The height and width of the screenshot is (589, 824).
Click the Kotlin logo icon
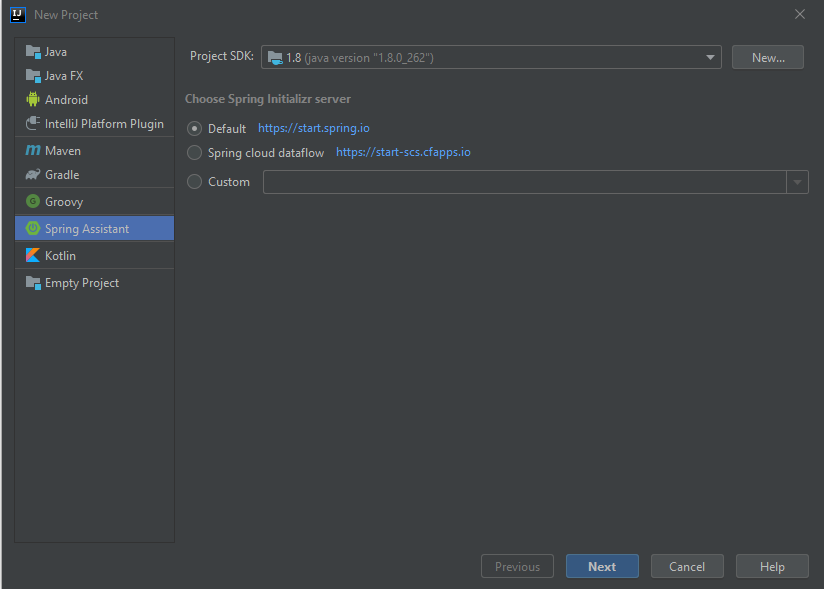click(33, 256)
